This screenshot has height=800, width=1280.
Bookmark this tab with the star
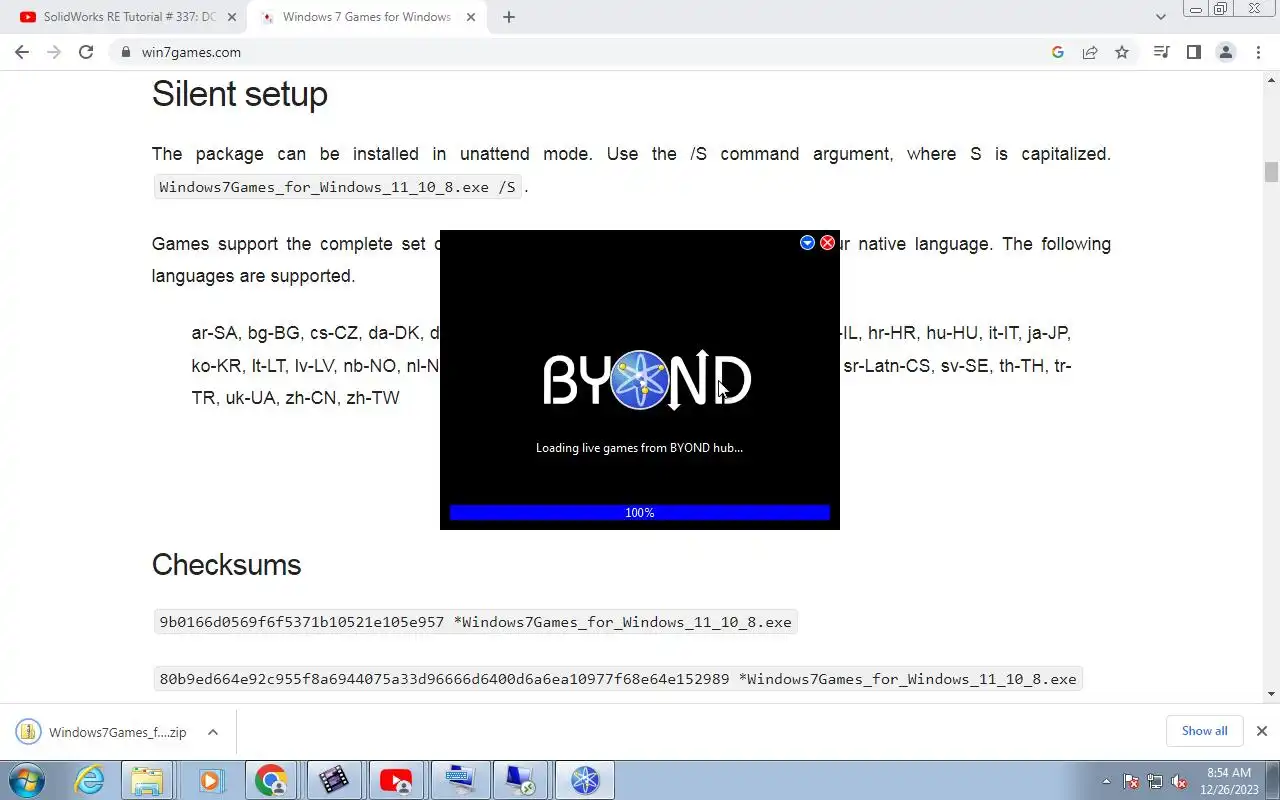click(1122, 52)
